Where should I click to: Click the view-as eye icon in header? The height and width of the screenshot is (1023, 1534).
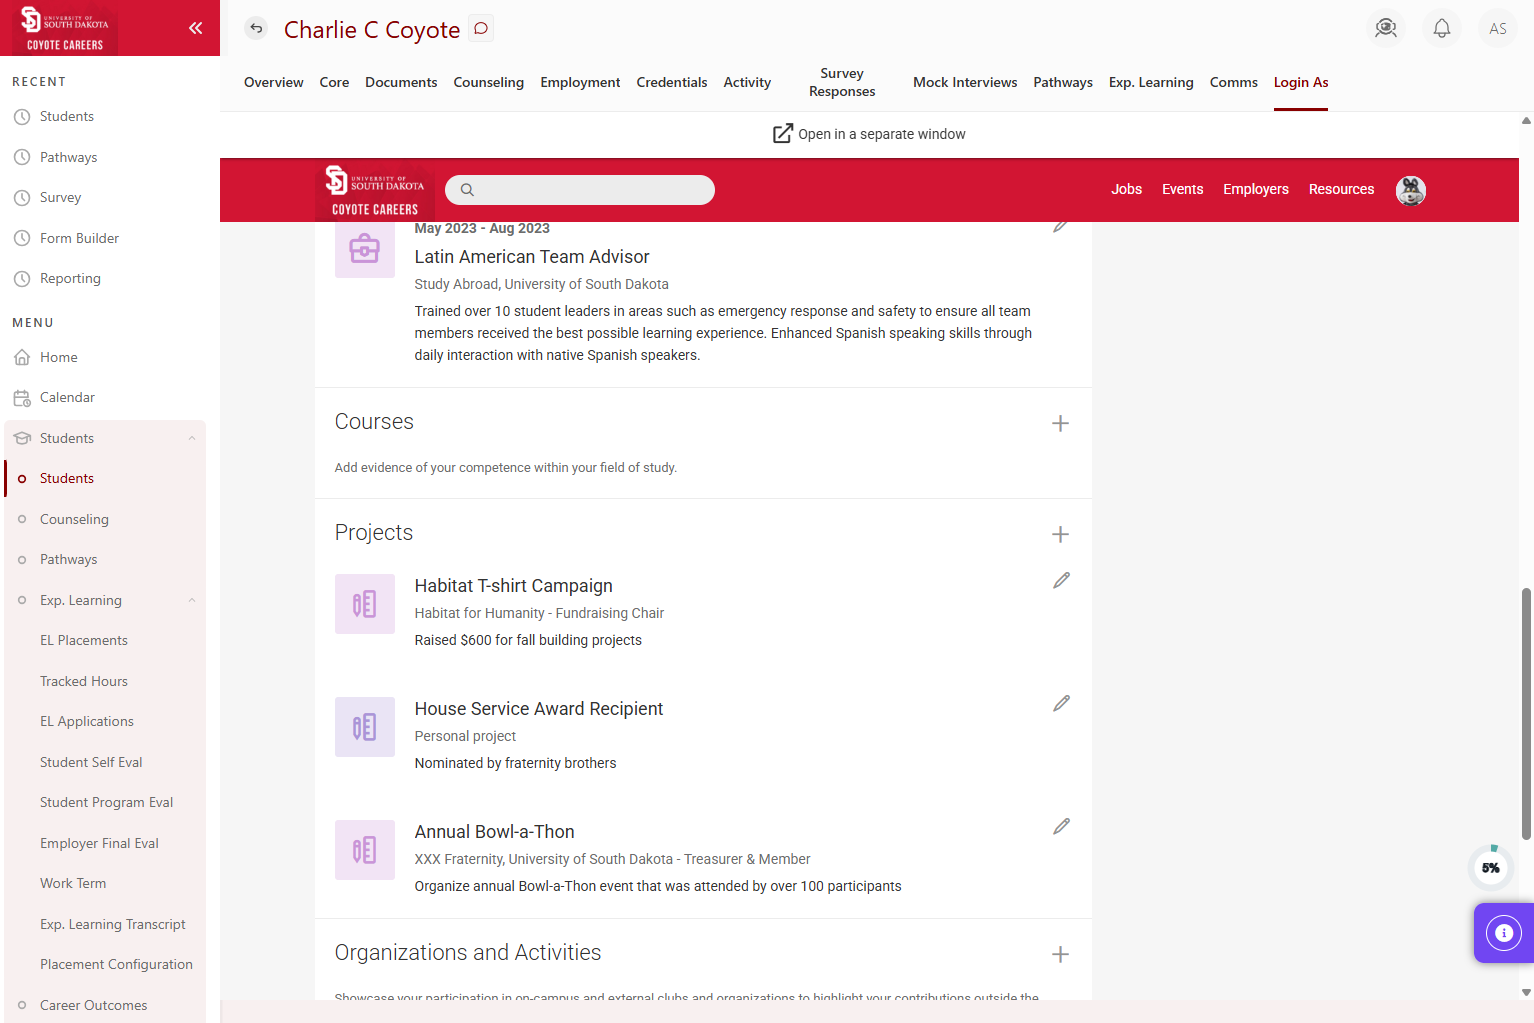tap(1386, 28)
